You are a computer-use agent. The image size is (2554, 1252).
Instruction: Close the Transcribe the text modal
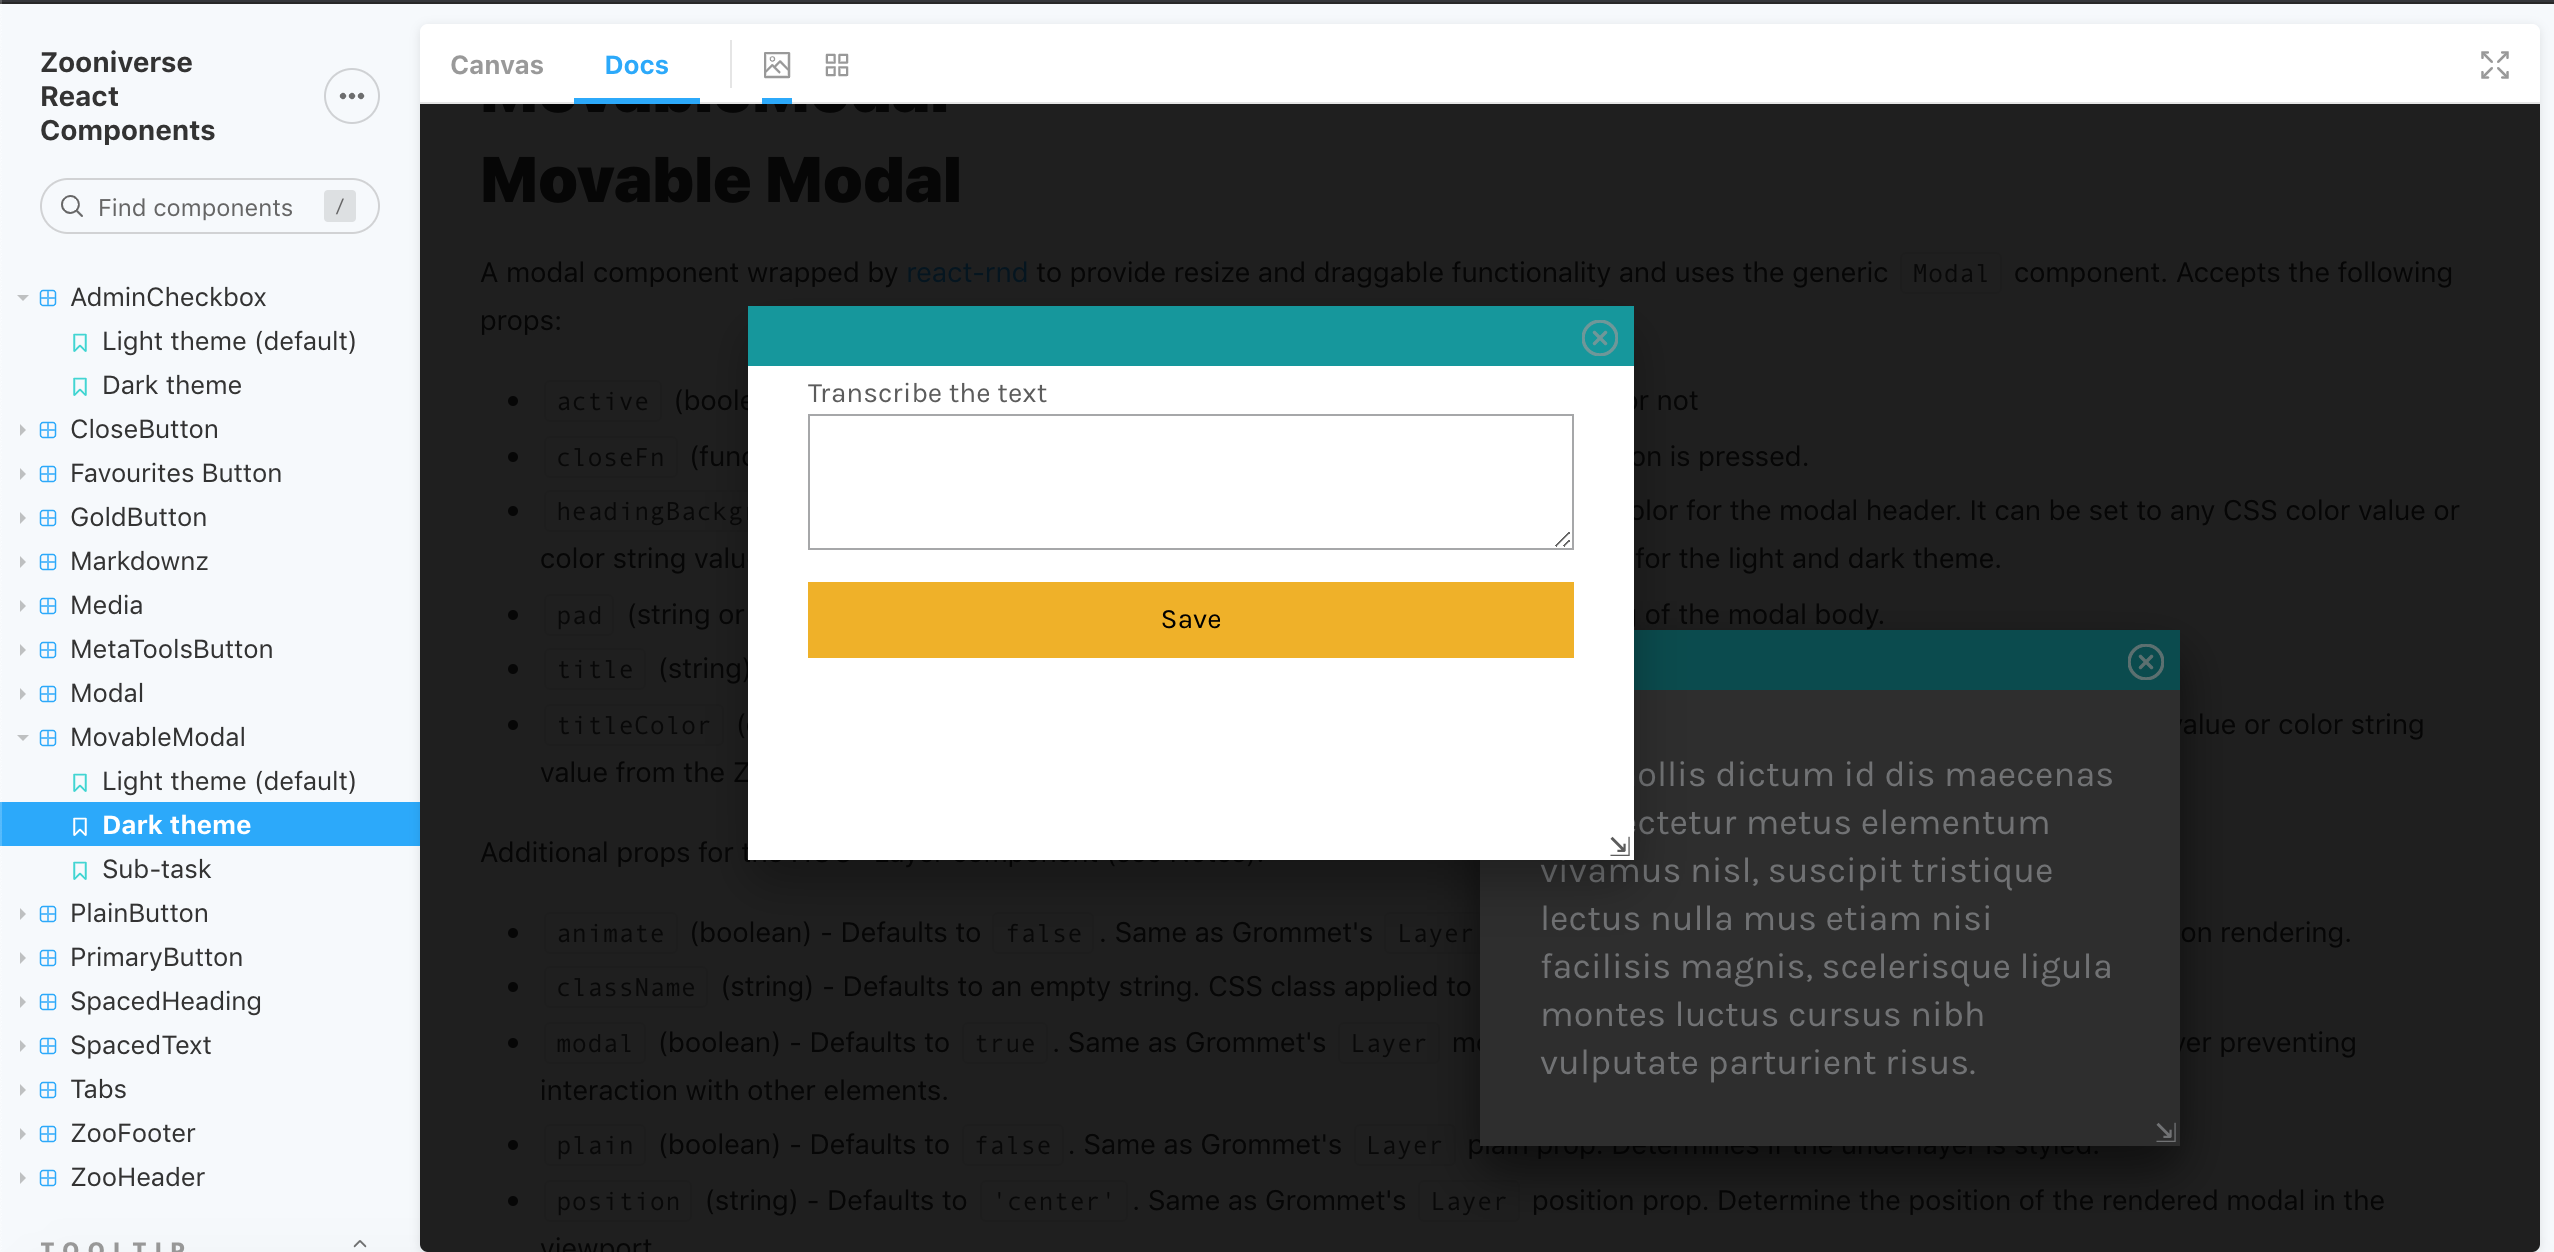(x=1598, y=338)
